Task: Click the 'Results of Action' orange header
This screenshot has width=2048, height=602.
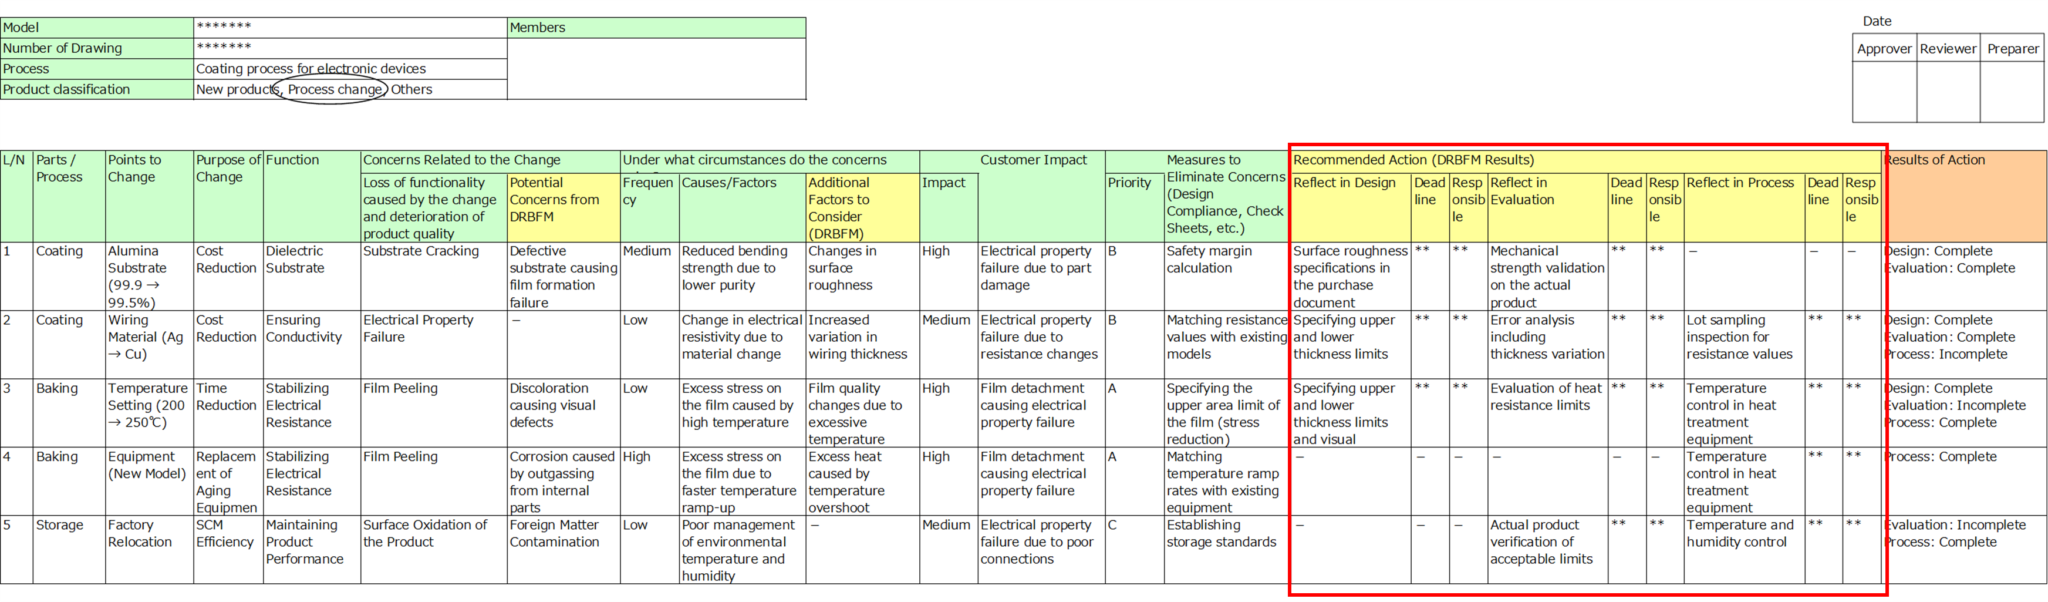Action: [1964, 196]
